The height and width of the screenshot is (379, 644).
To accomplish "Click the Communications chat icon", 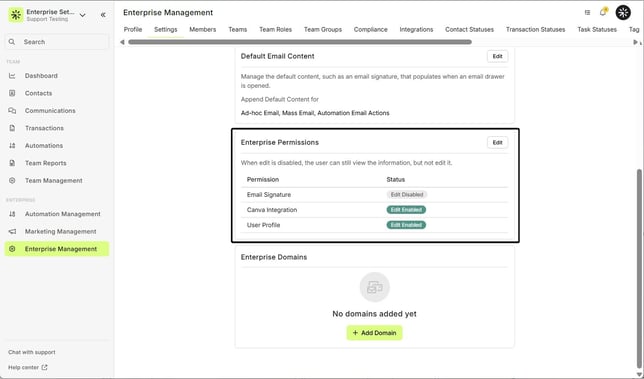I will [x=12, y=111].
